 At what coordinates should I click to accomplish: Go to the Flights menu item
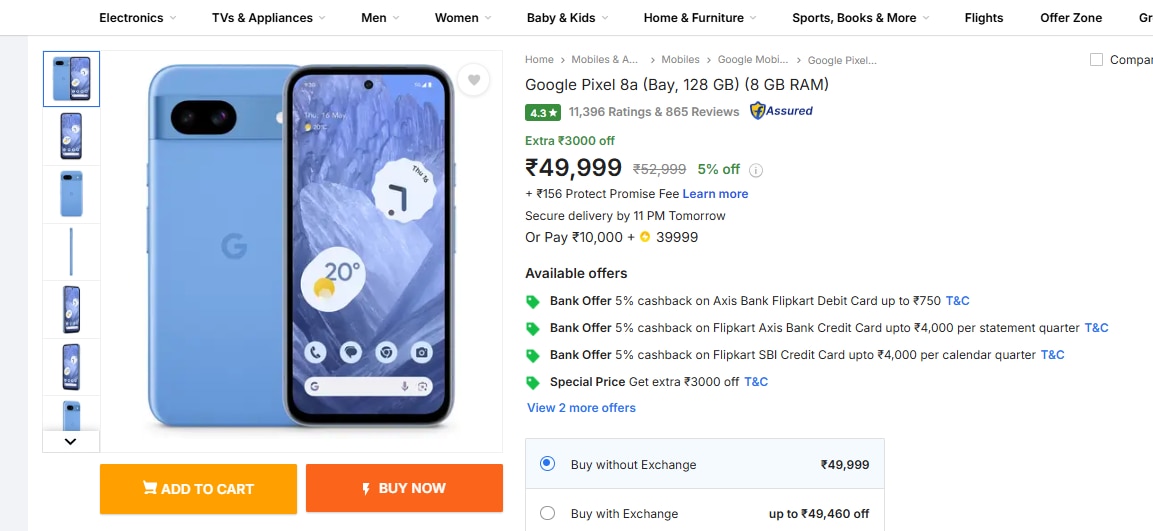coord(984,18)
